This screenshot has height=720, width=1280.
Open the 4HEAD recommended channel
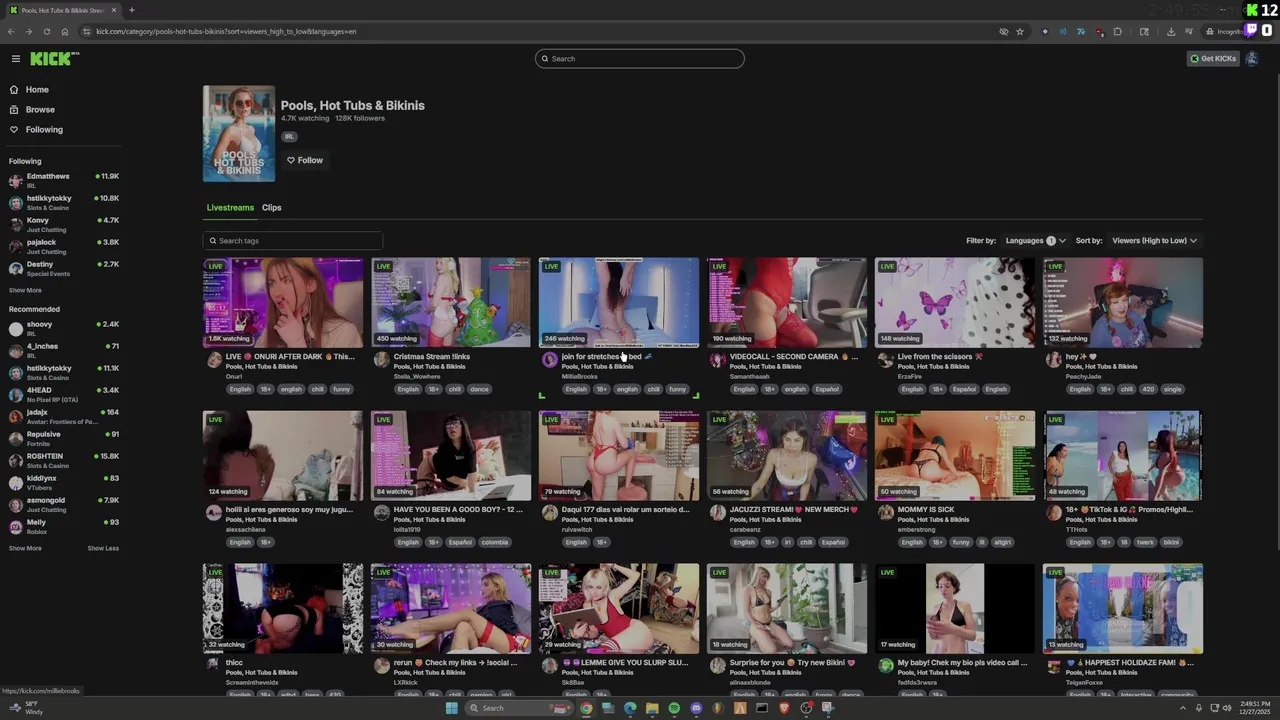click(x=63, y=394)
